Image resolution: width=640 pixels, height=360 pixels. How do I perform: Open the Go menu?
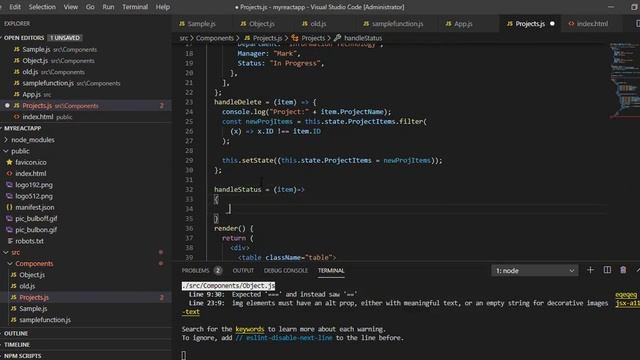[x=90, y=7]
